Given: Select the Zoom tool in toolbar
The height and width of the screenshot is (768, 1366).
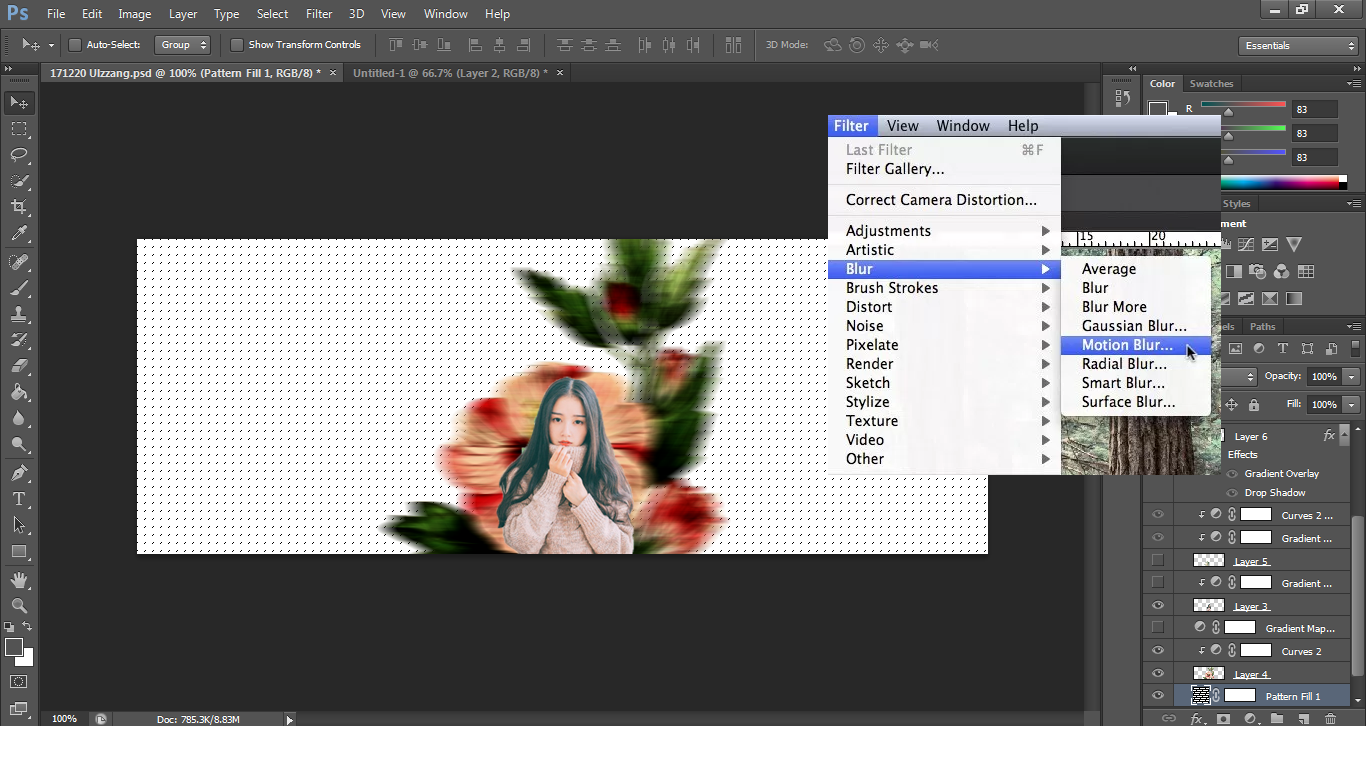Looking at the screenshot, I should pos(19,606).
